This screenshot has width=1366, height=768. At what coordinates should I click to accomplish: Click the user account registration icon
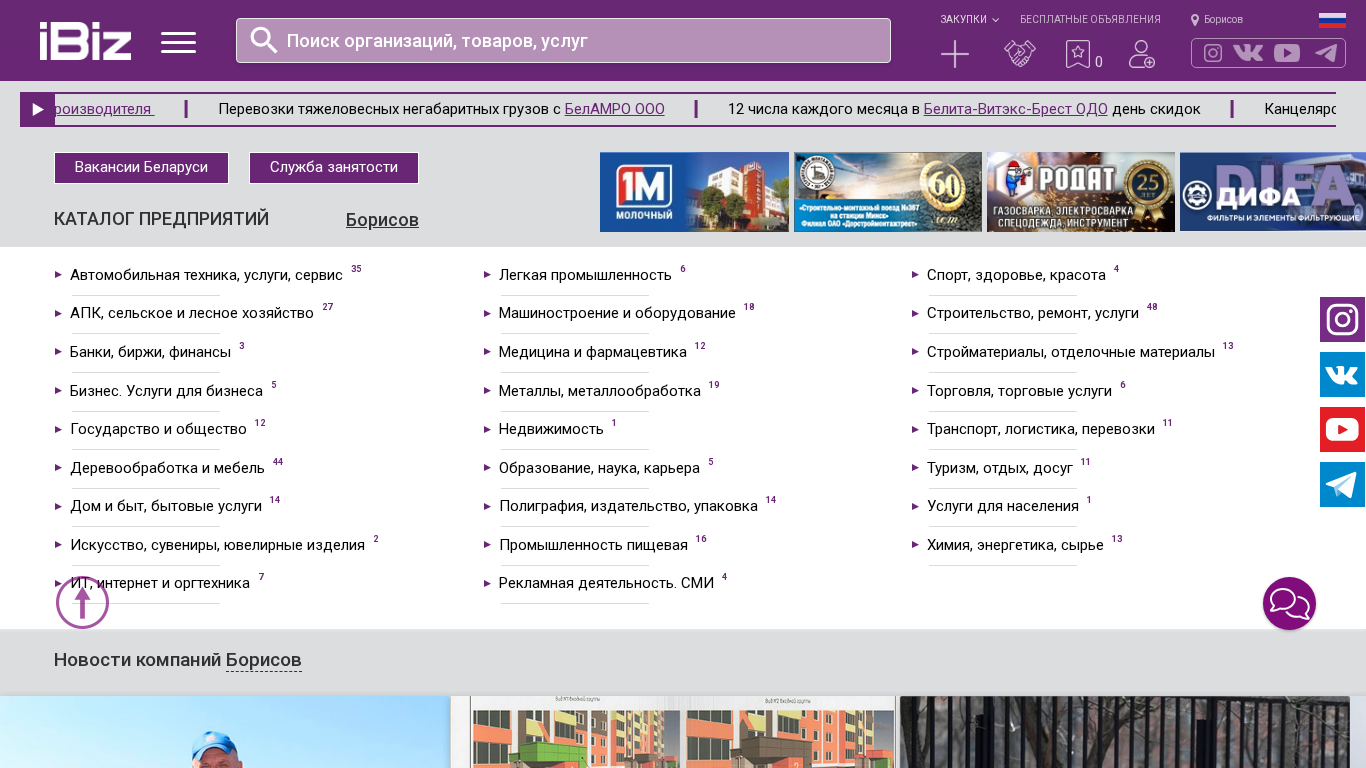tap(1141, 54)
